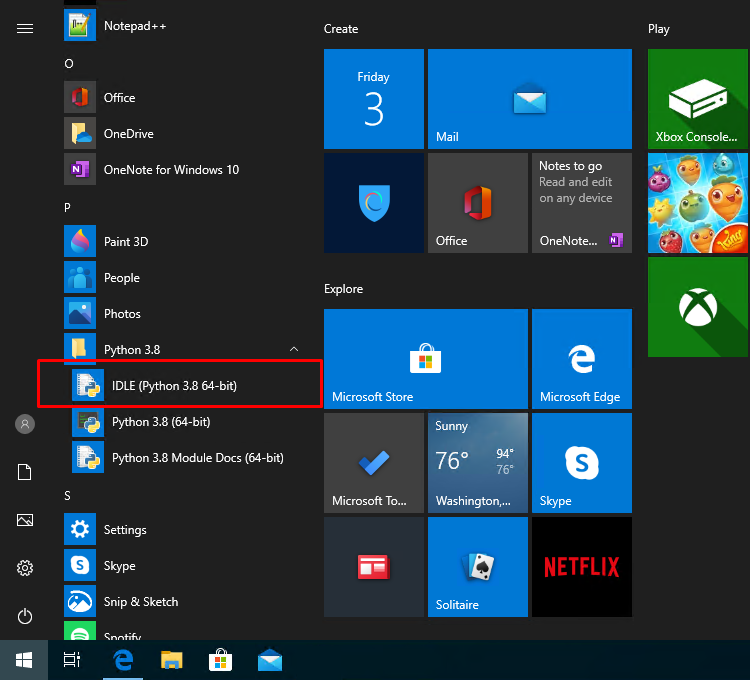The width and height of the screenshot is (750, 680).
Task: Open the Microsoft To Do tile
Action: tap(374, 463)
